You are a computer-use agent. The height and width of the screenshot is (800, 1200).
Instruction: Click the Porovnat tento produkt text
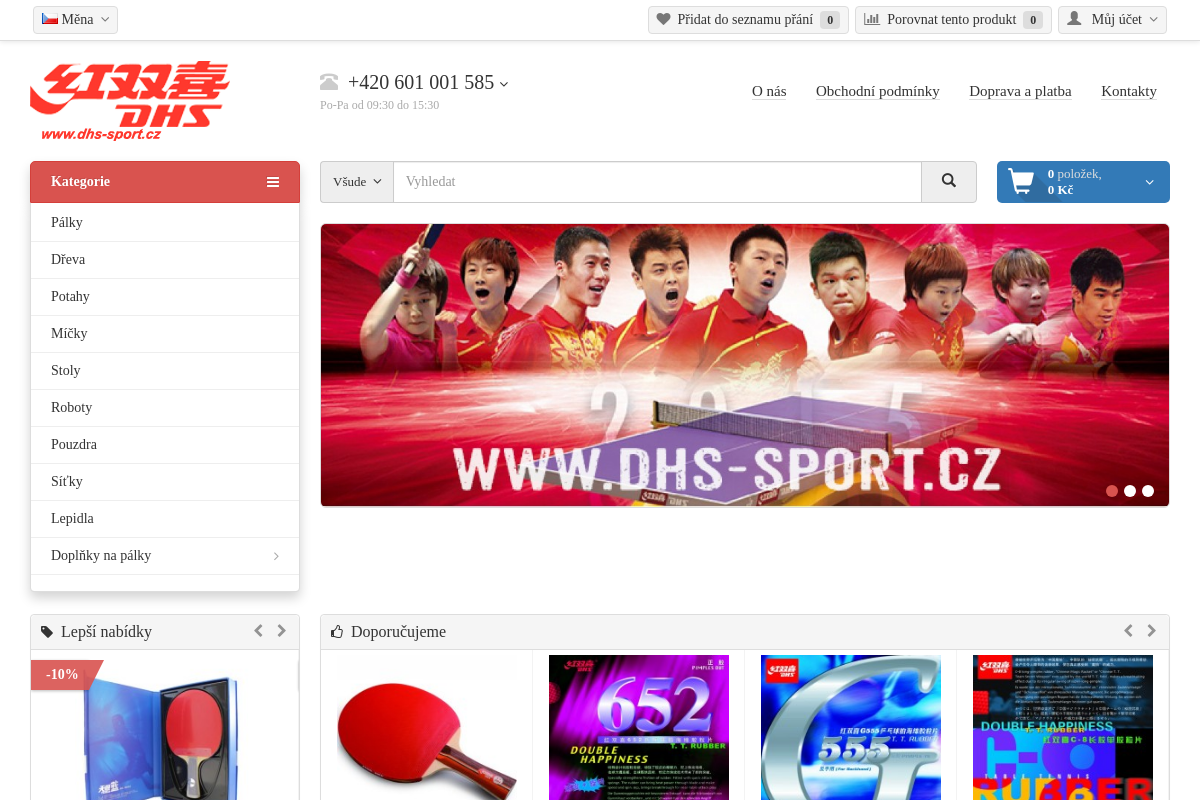[951, 20]
